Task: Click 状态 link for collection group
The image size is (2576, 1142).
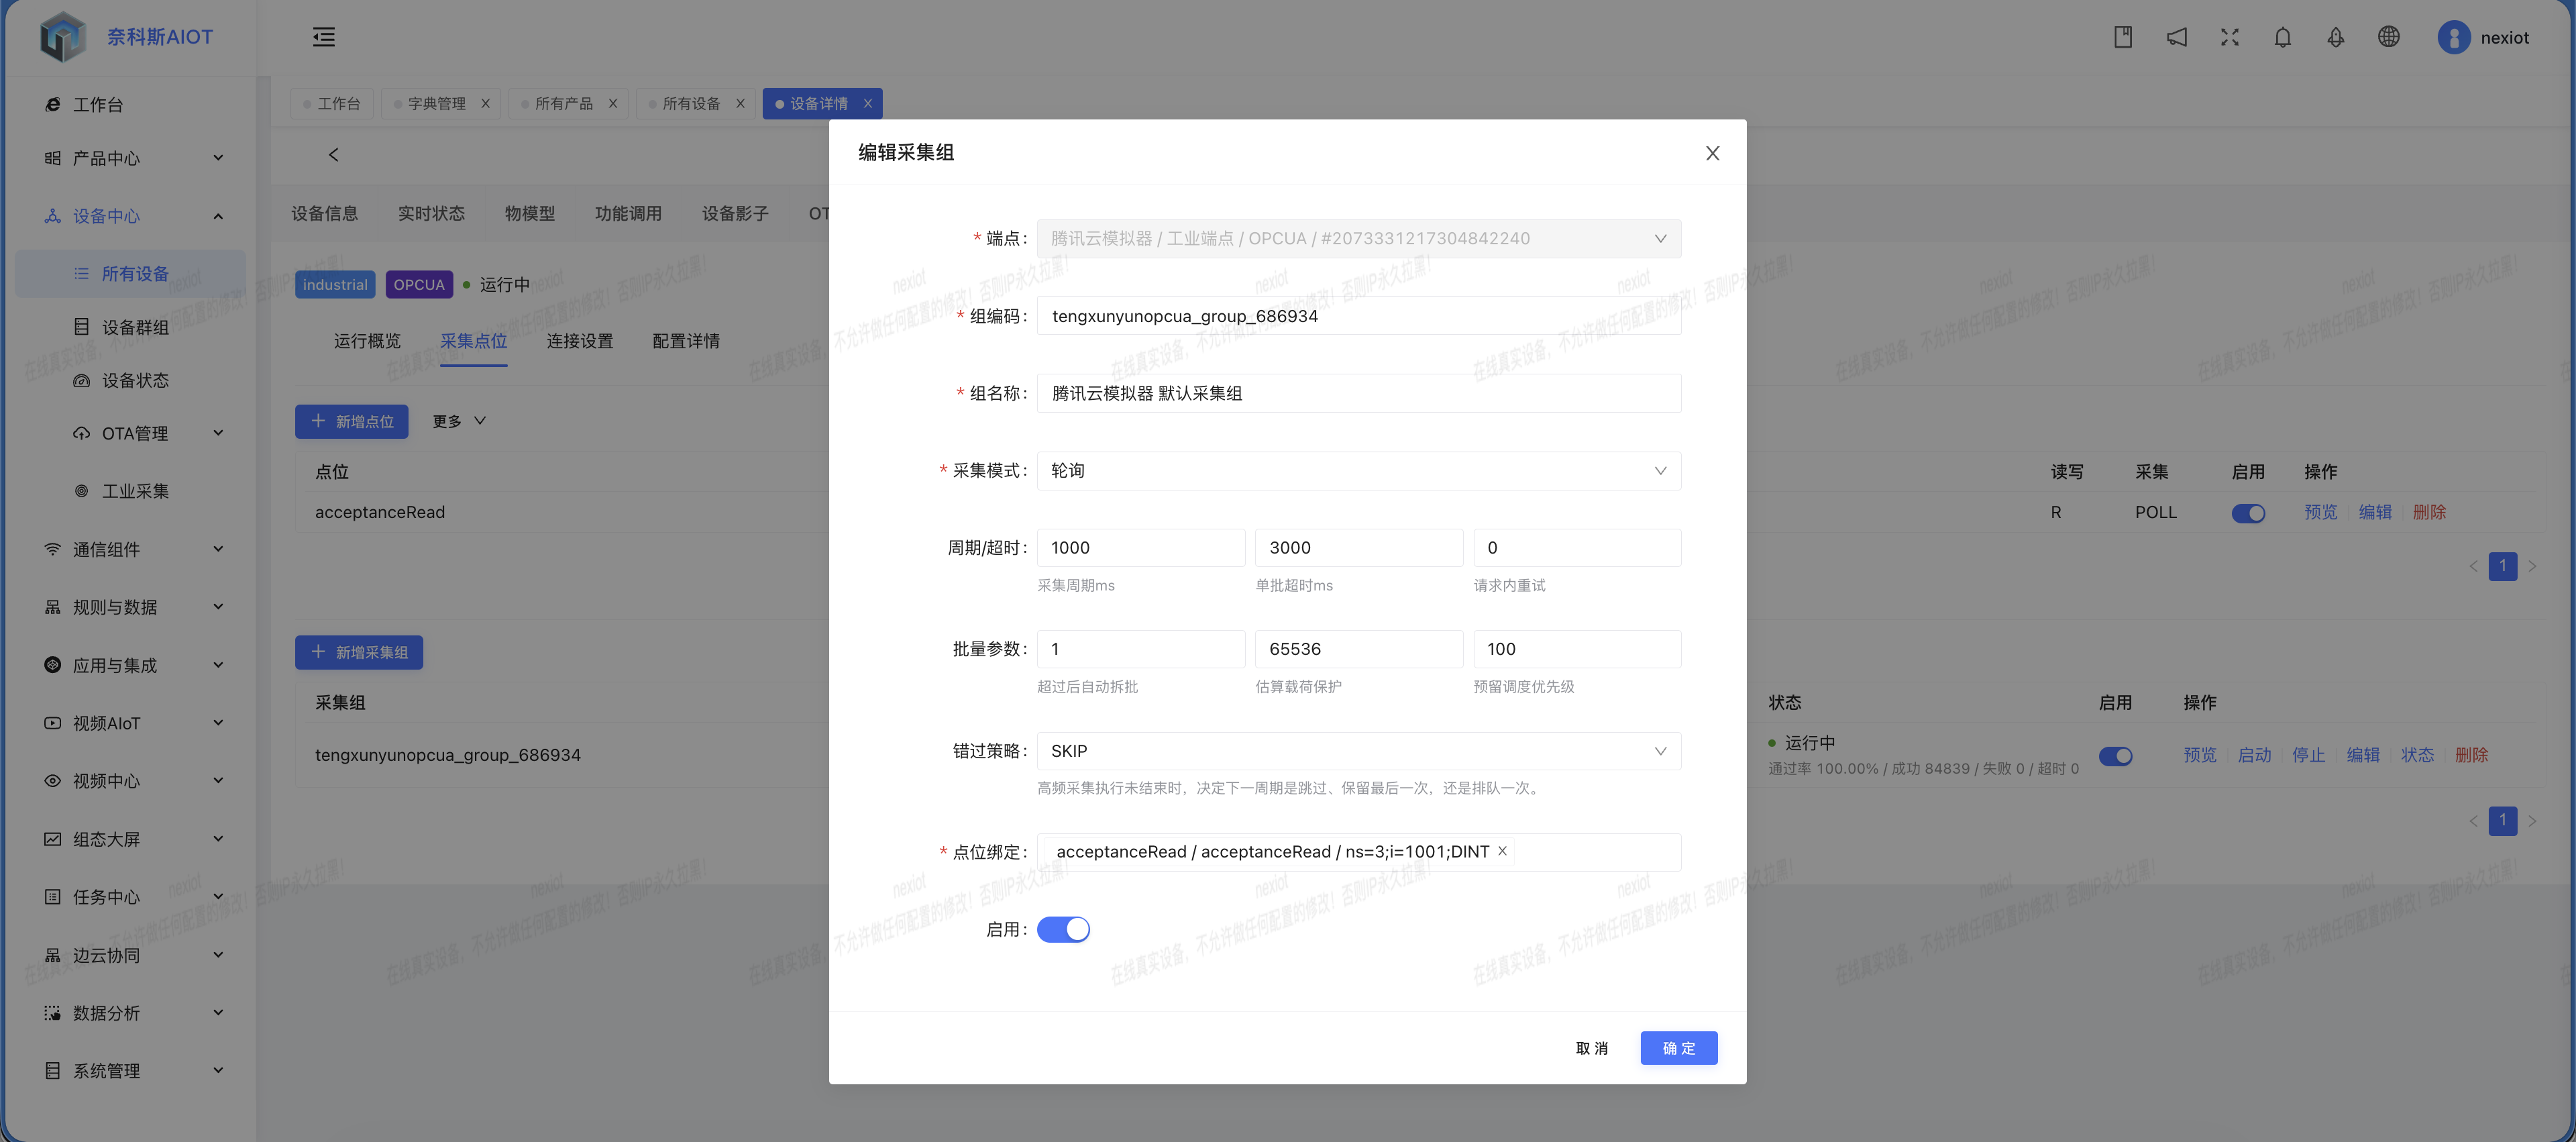Action: pyautogui.click(x=2417, y=756)
